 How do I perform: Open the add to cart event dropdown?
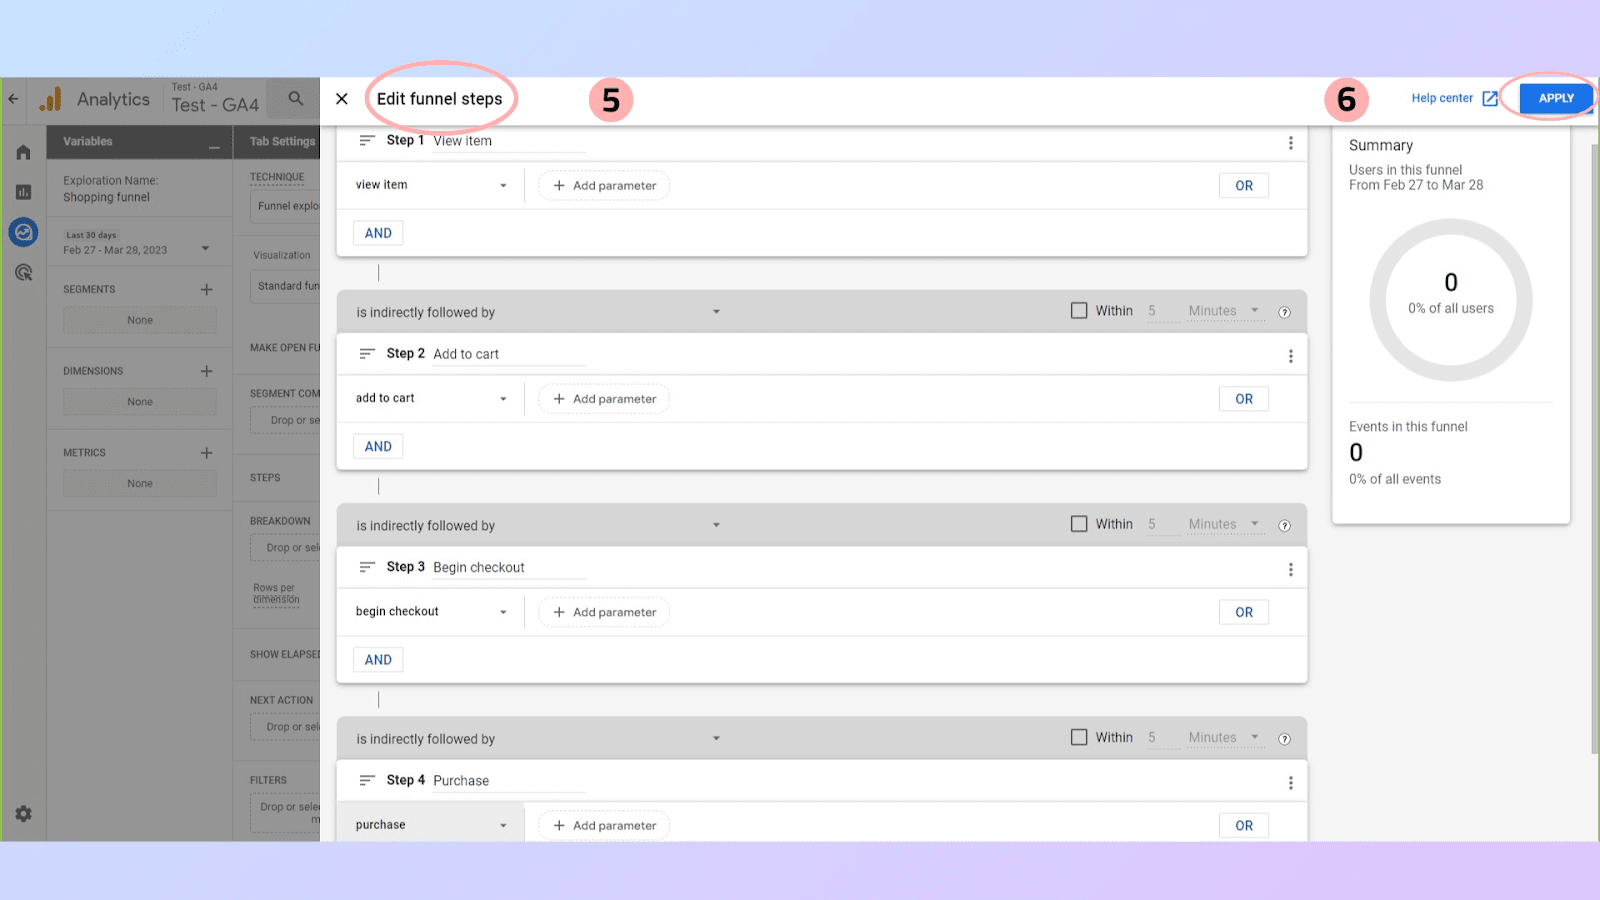[x=431, y=398]
